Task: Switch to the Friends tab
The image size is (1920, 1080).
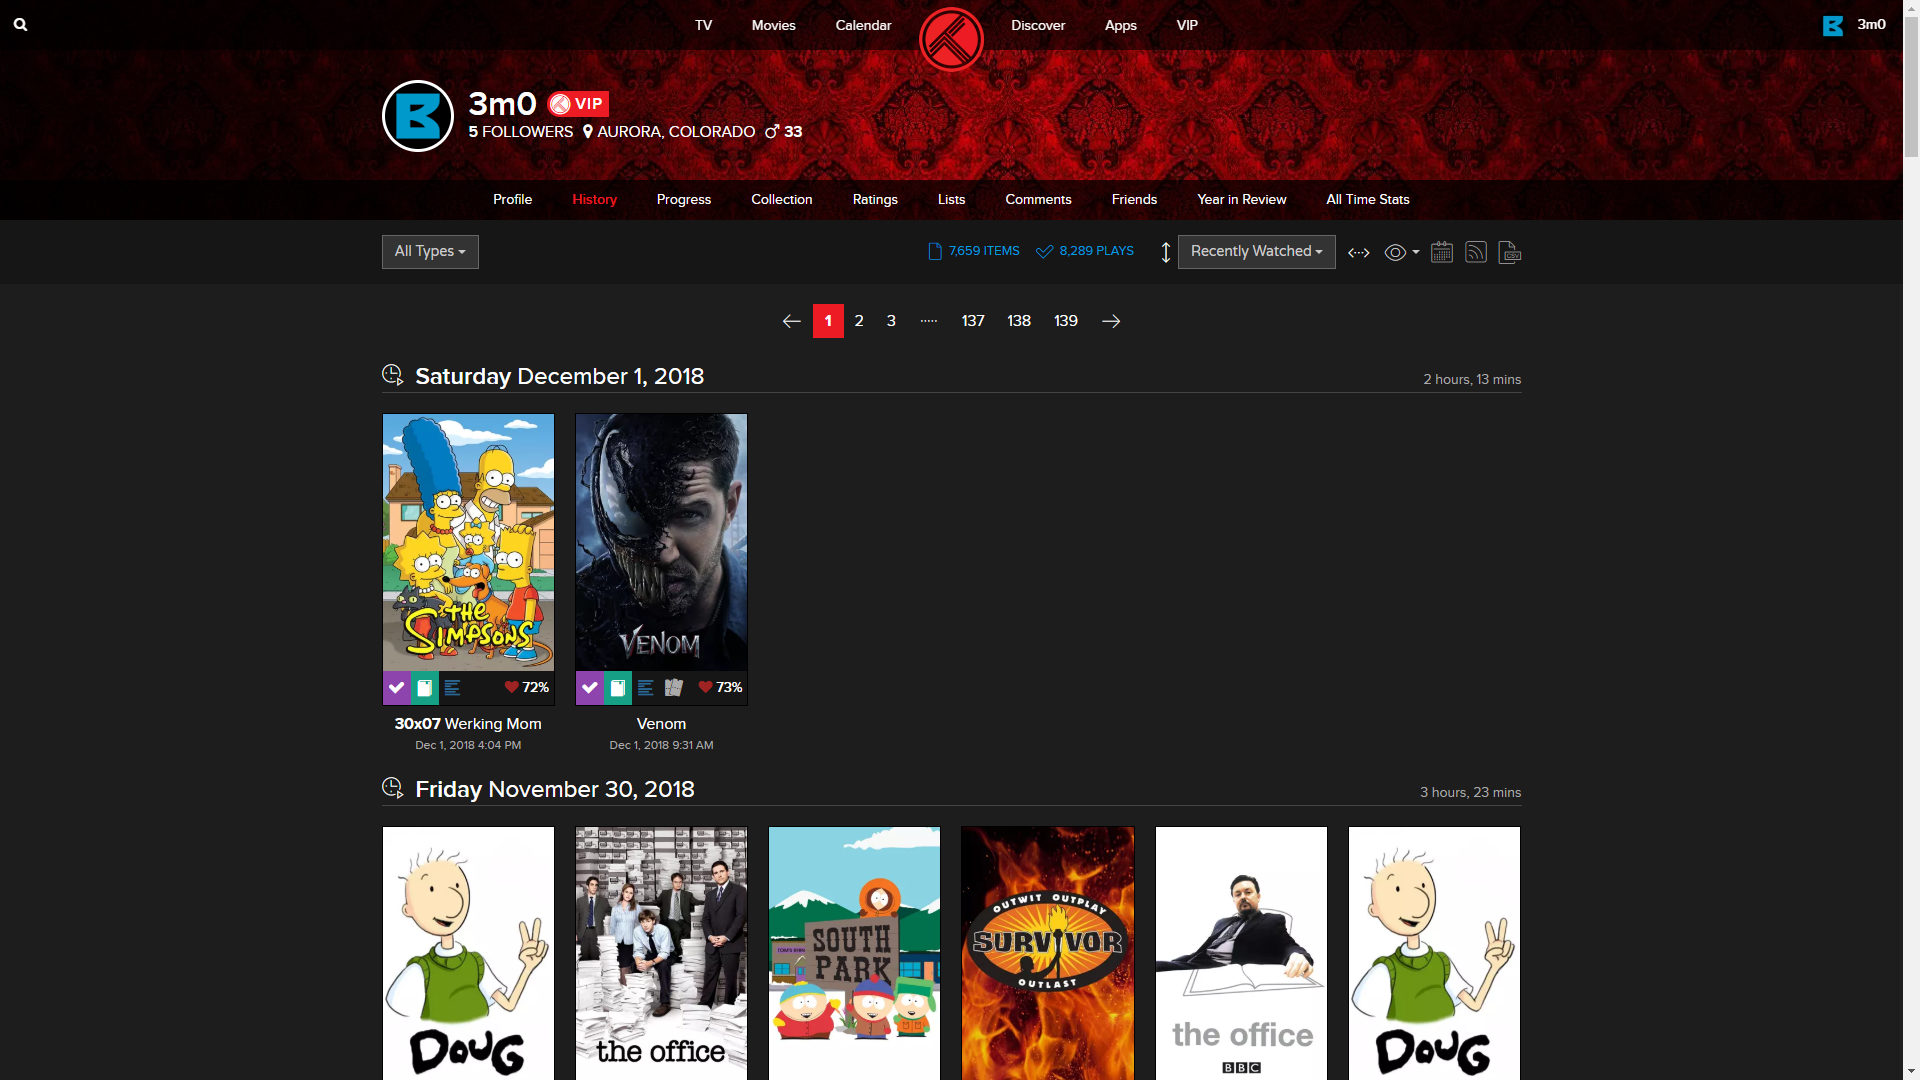Action: click(1134, 200)
